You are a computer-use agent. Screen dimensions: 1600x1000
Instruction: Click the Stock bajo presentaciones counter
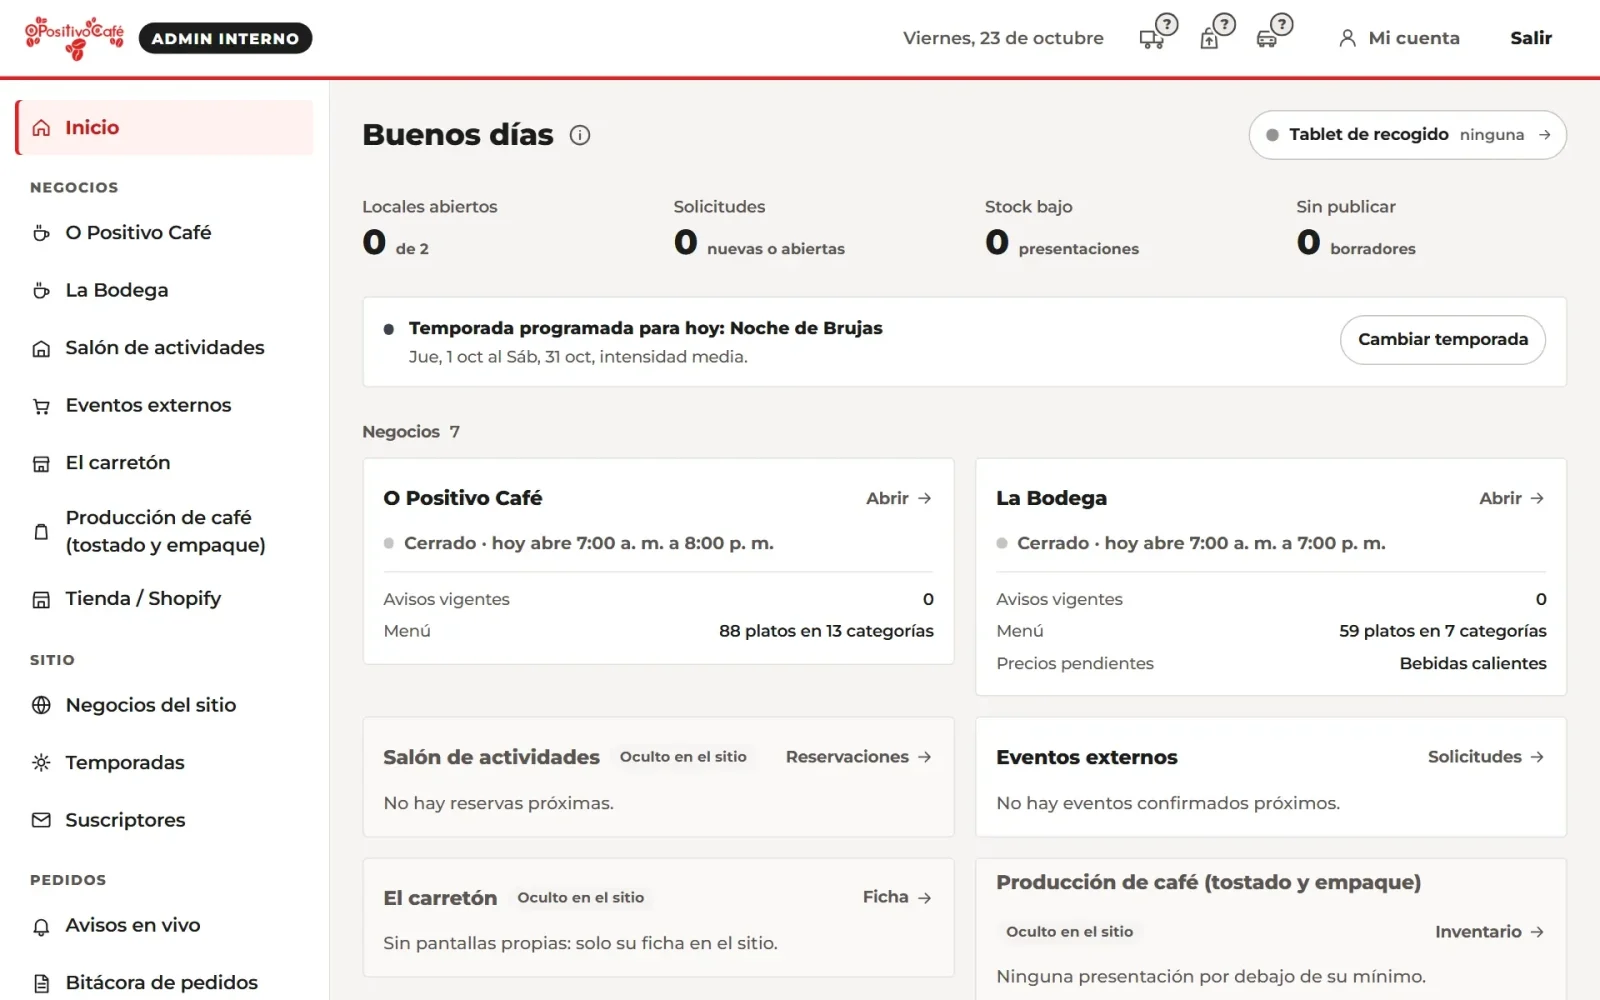pyautogui.click(x=1062, y=228)
